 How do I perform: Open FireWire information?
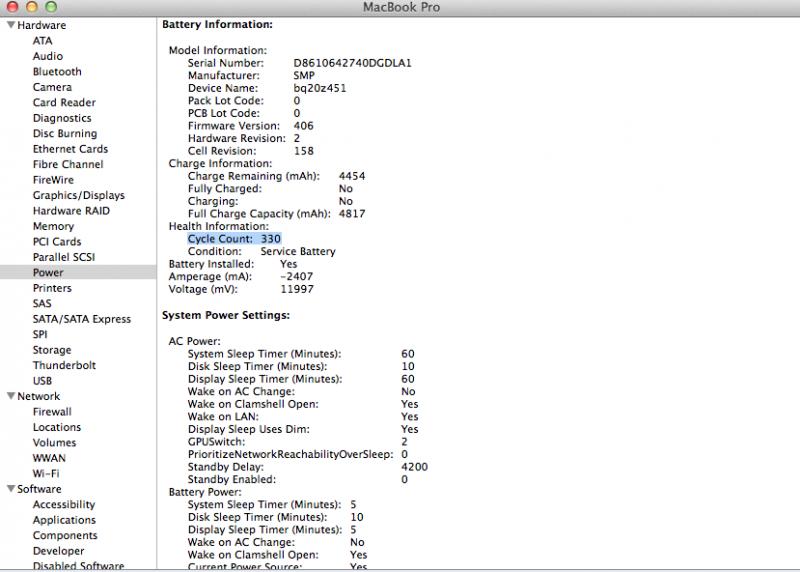tap(53, 180)
